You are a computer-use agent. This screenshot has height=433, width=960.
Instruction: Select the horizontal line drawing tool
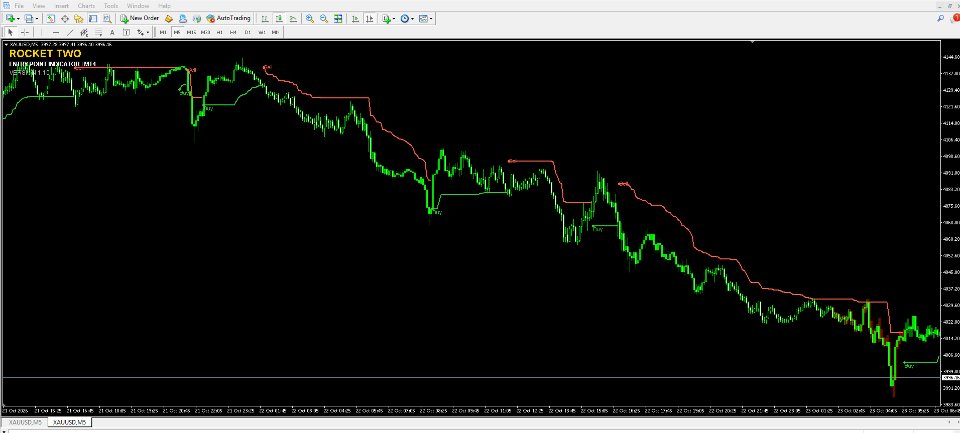(56, 32)
